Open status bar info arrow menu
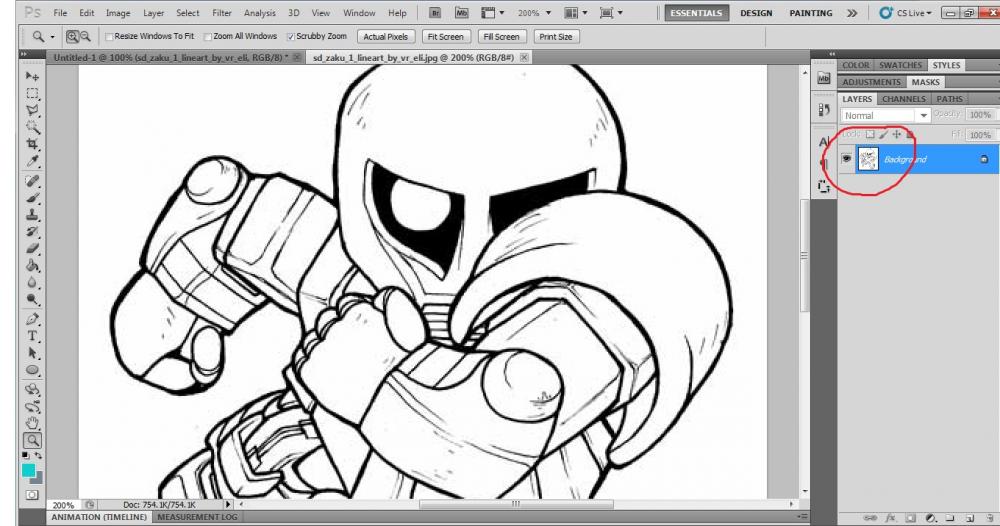The image size is (1000, 526). tap(228, 504)
